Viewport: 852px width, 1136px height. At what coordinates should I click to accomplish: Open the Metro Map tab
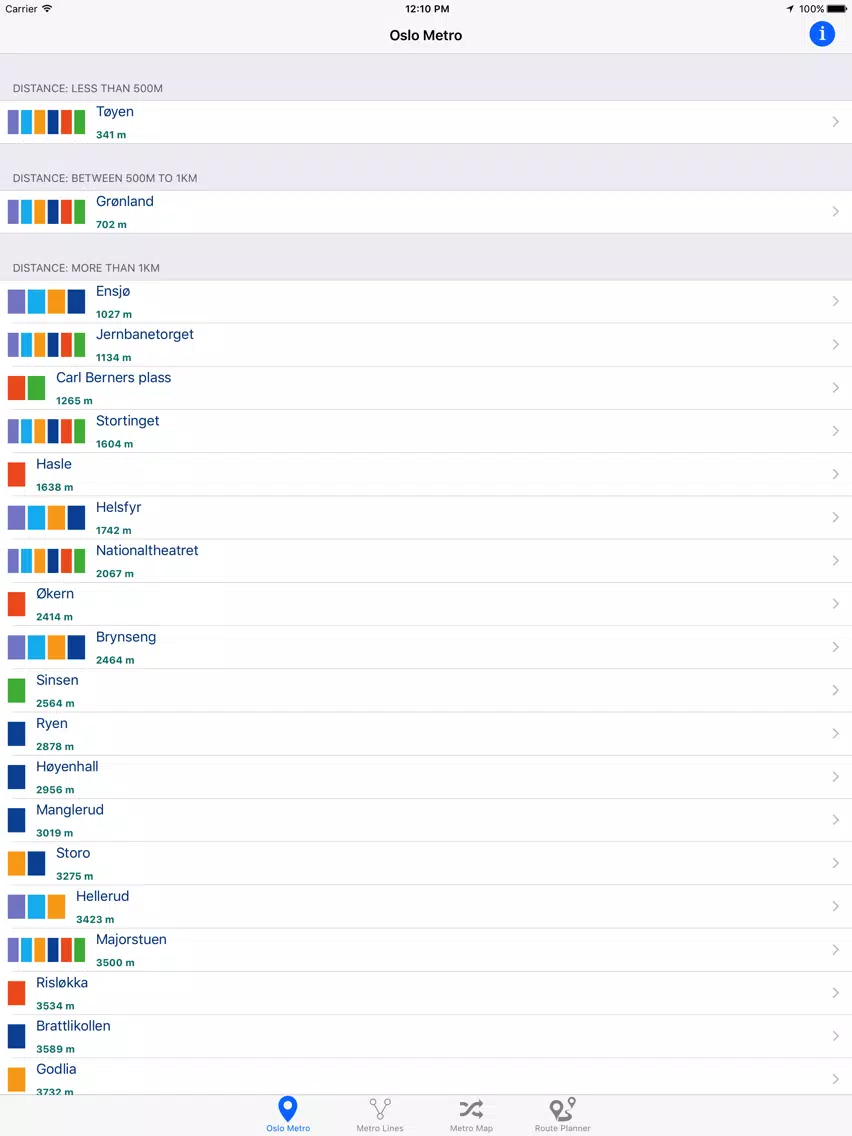[x=471, y=1114]
